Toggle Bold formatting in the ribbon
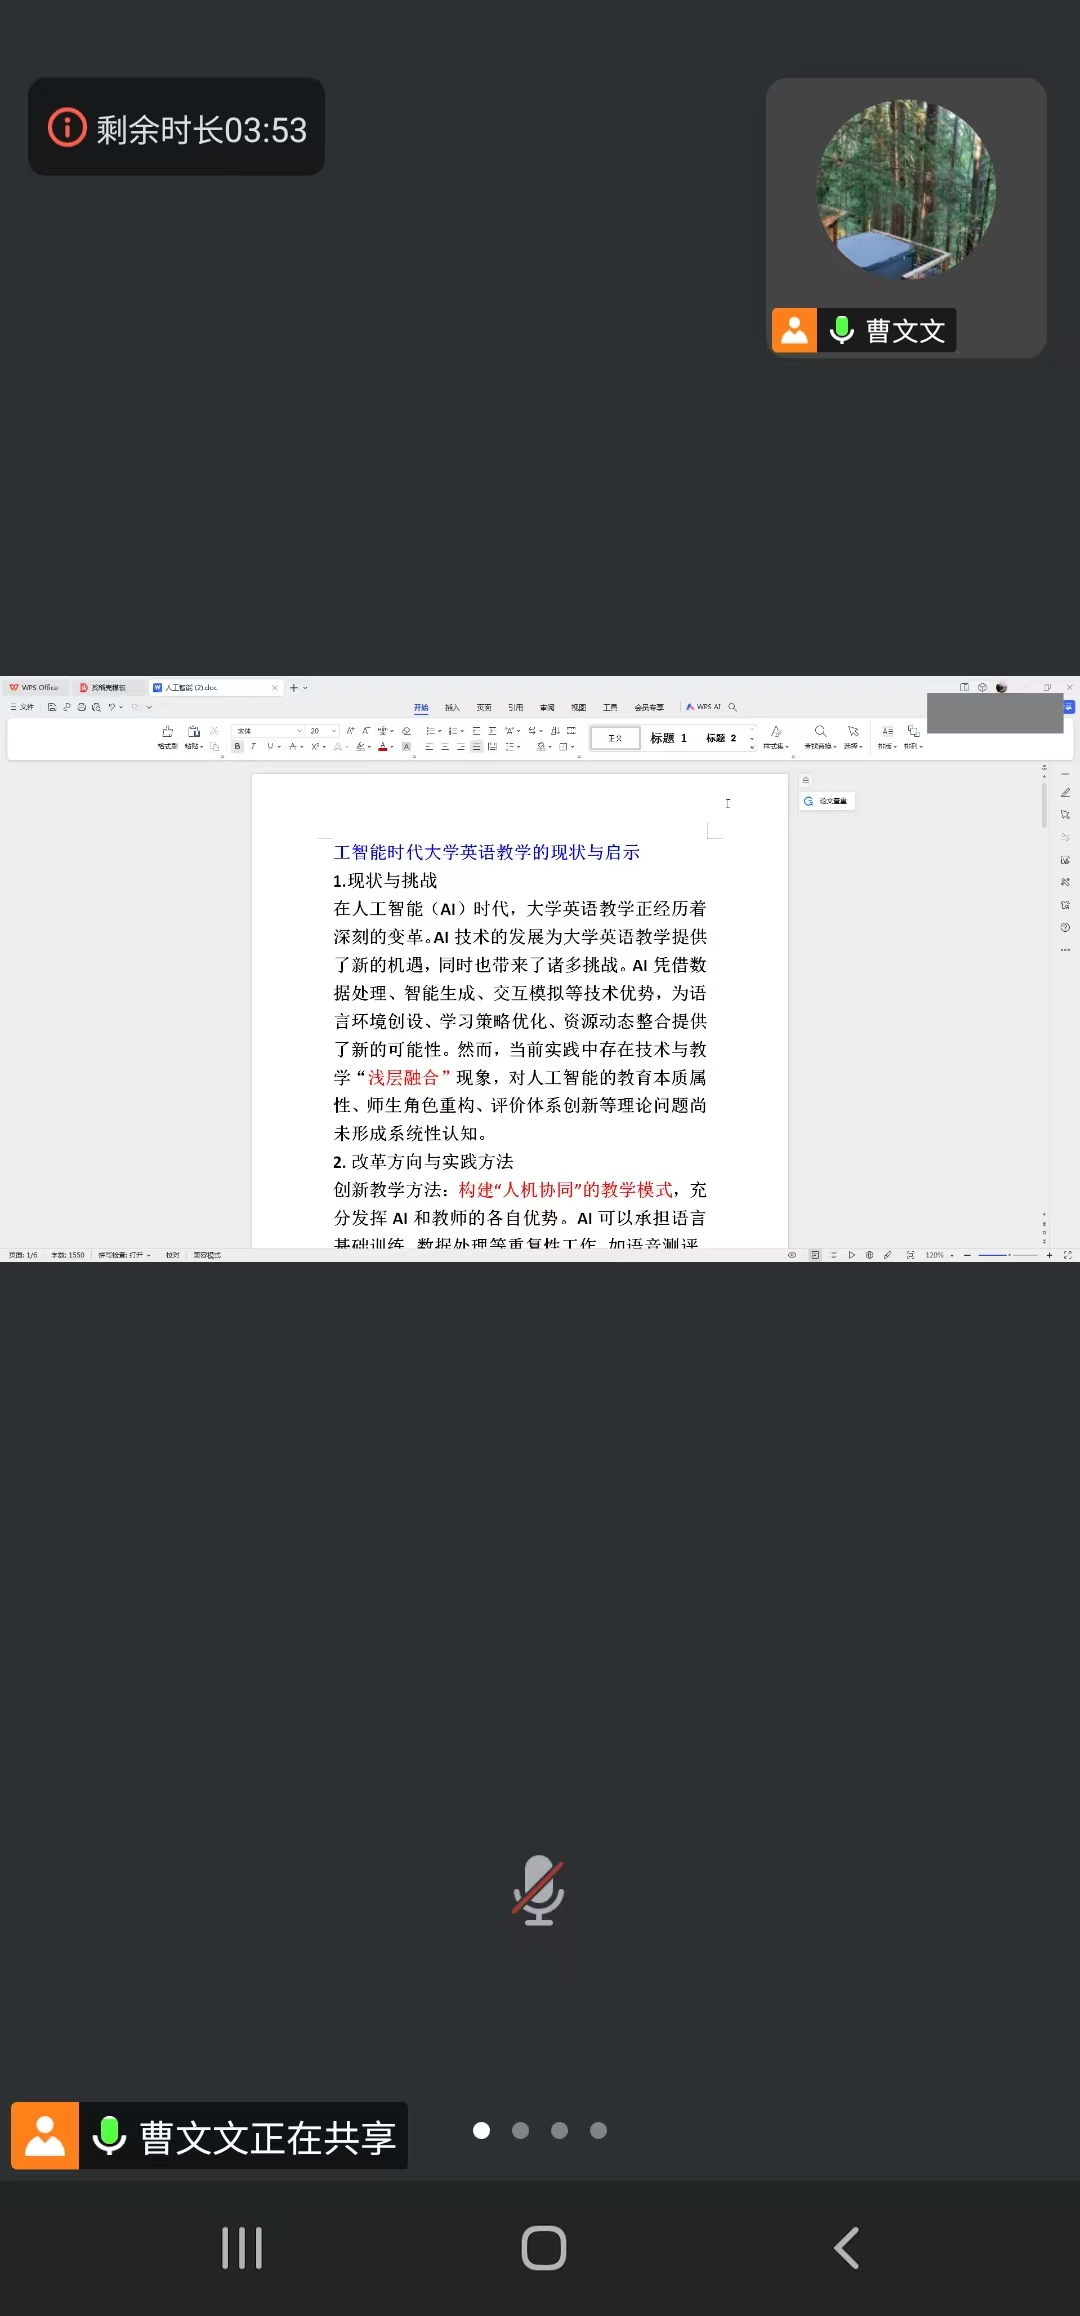Viewport: 1080px width, 2316px height. [x=237, y=747]
